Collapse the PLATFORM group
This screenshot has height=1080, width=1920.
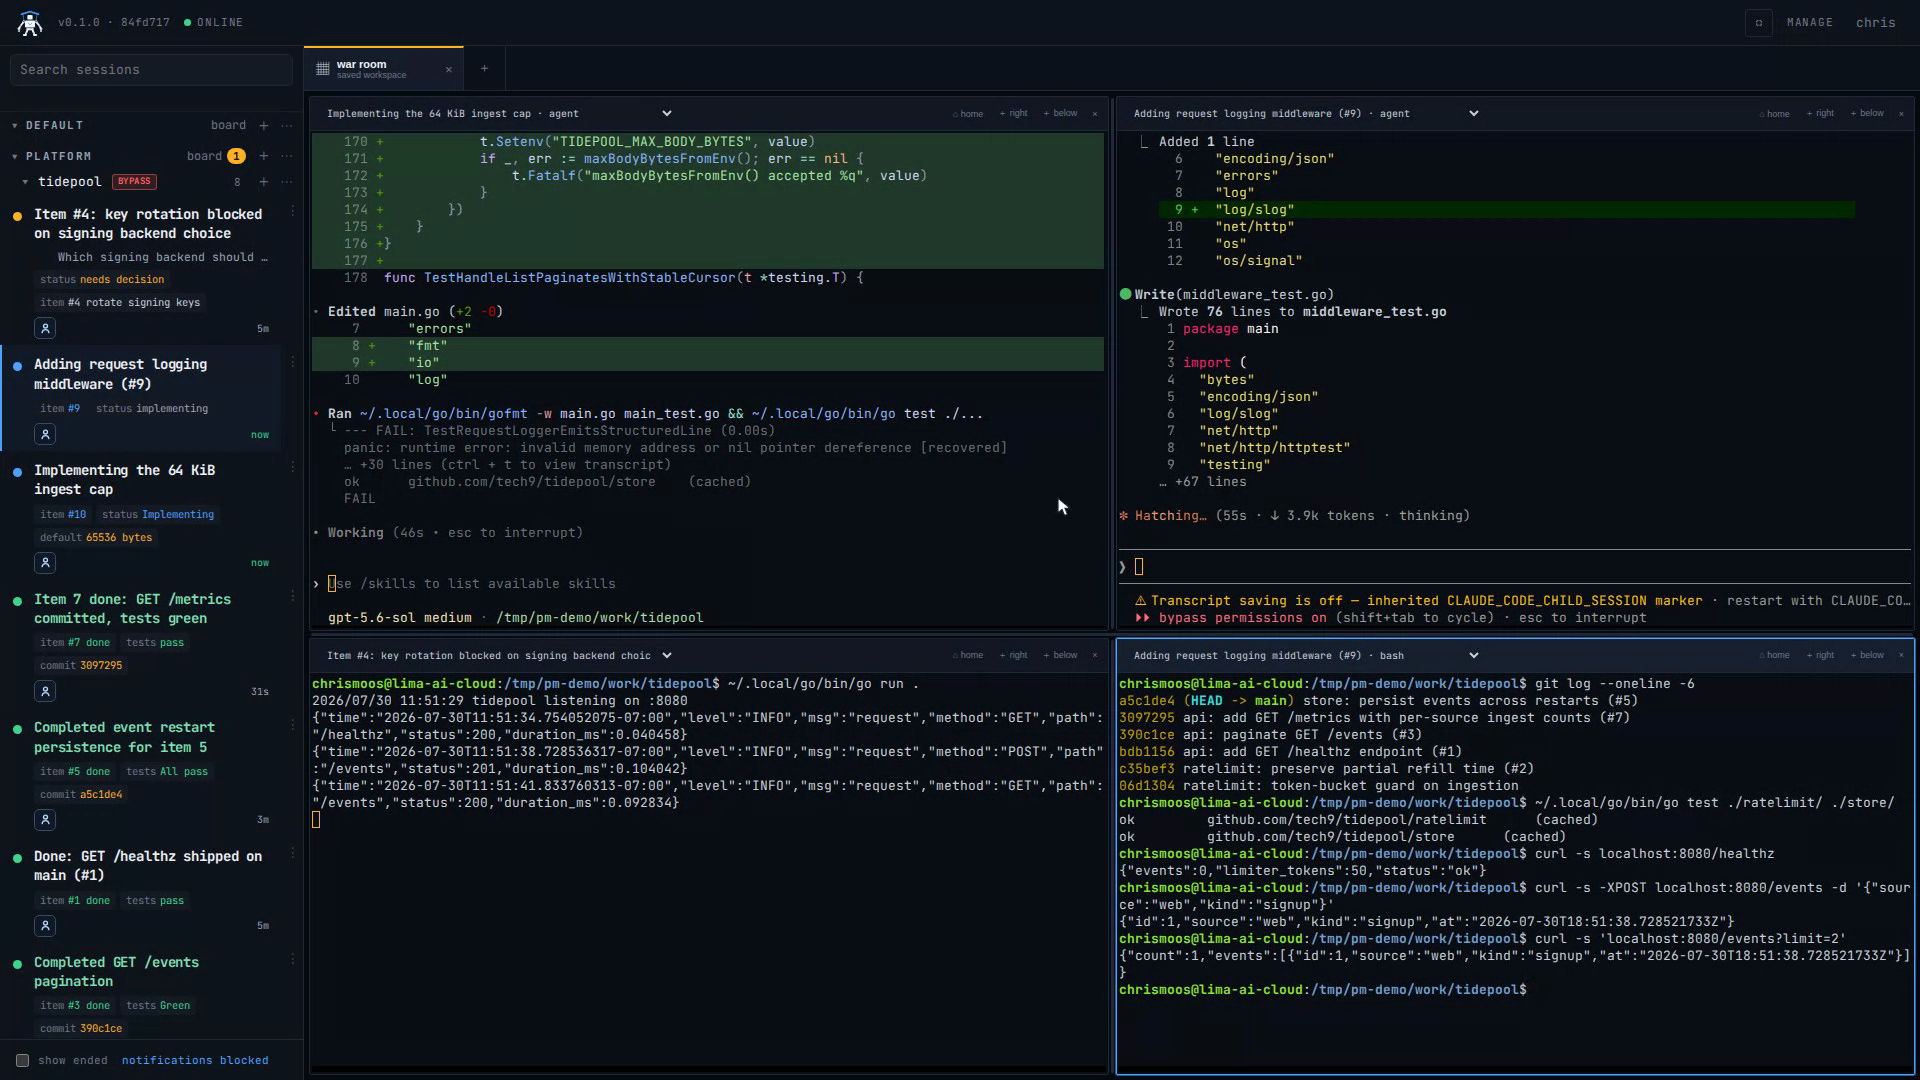point(15,156)
